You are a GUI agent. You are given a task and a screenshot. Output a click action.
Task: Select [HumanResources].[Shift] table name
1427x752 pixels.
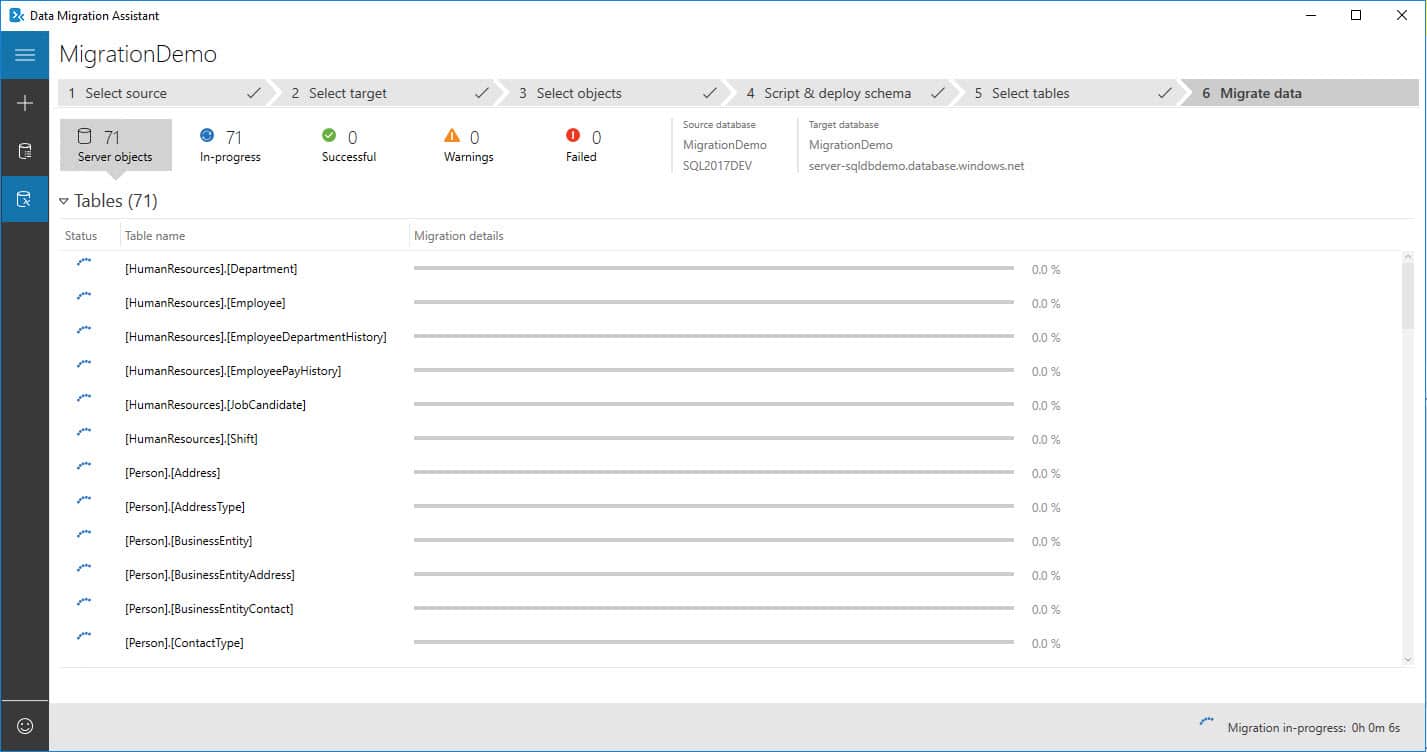click(x=192, y=439)
